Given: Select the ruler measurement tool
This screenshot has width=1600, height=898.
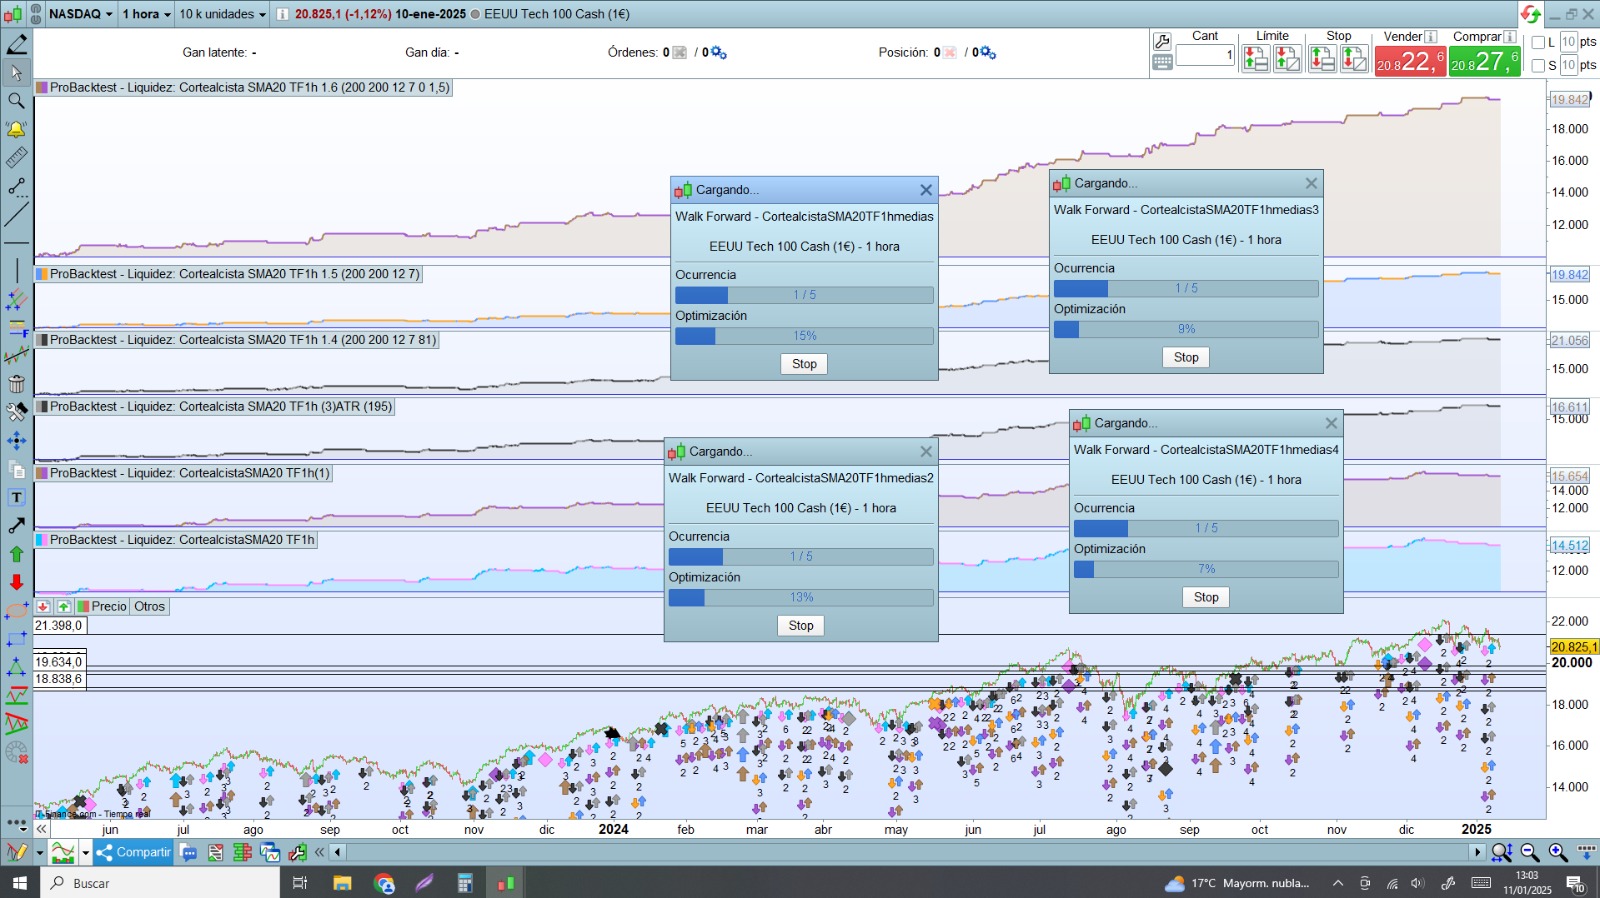Looking at the screenshot, I should pos(17,158).
